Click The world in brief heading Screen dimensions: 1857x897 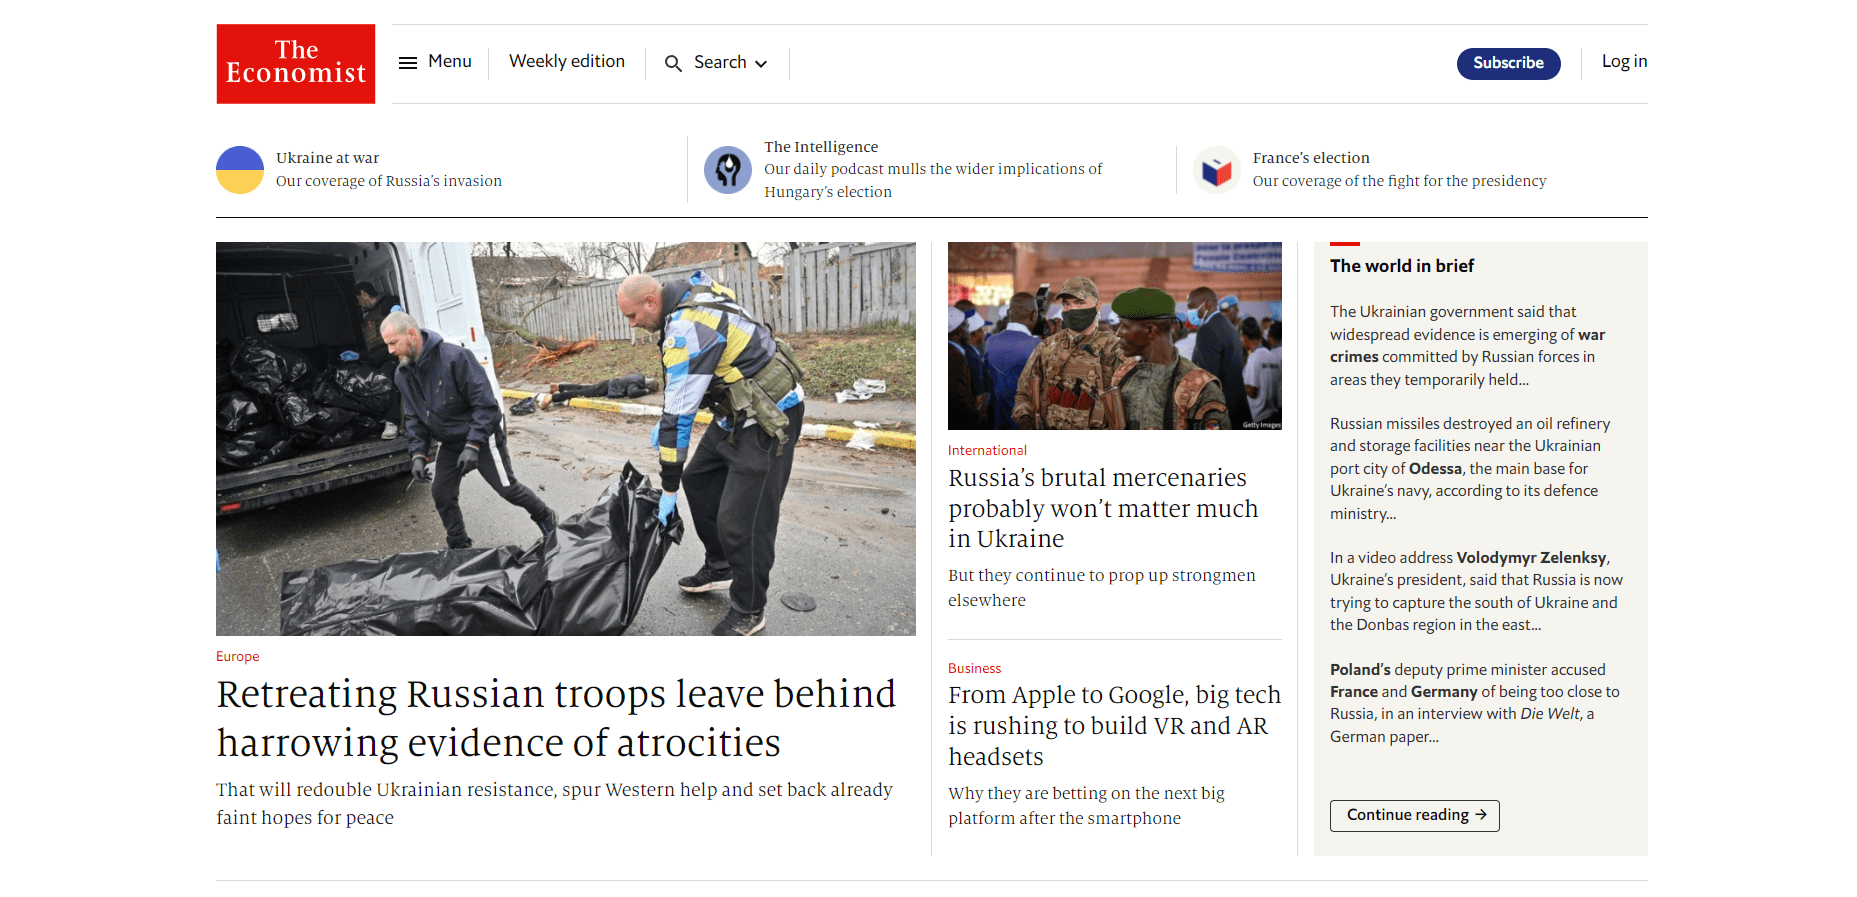pos(1402,266)
